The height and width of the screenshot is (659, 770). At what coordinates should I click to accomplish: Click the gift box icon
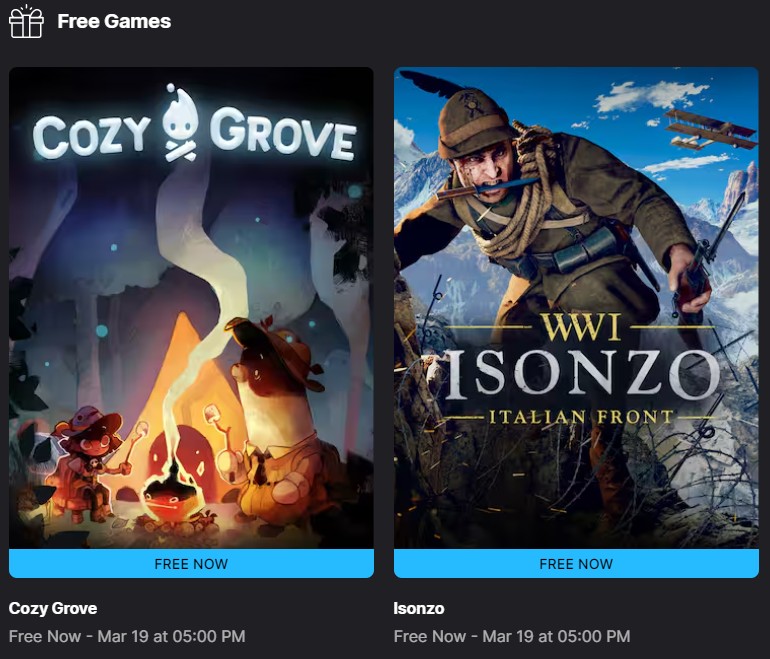[27, 22]
